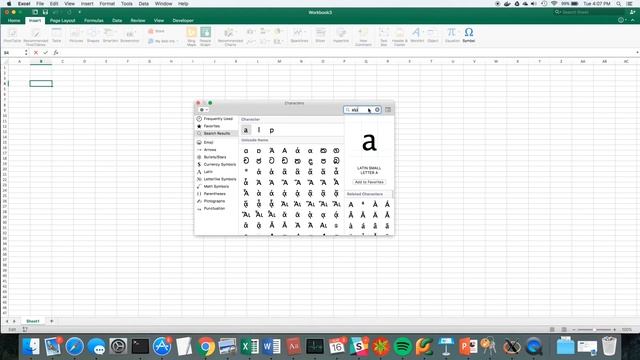The width and height of the screenshot is (640, 360).
Task: Insert a PivotTable from the ribbon
Action: coord(12,35)
